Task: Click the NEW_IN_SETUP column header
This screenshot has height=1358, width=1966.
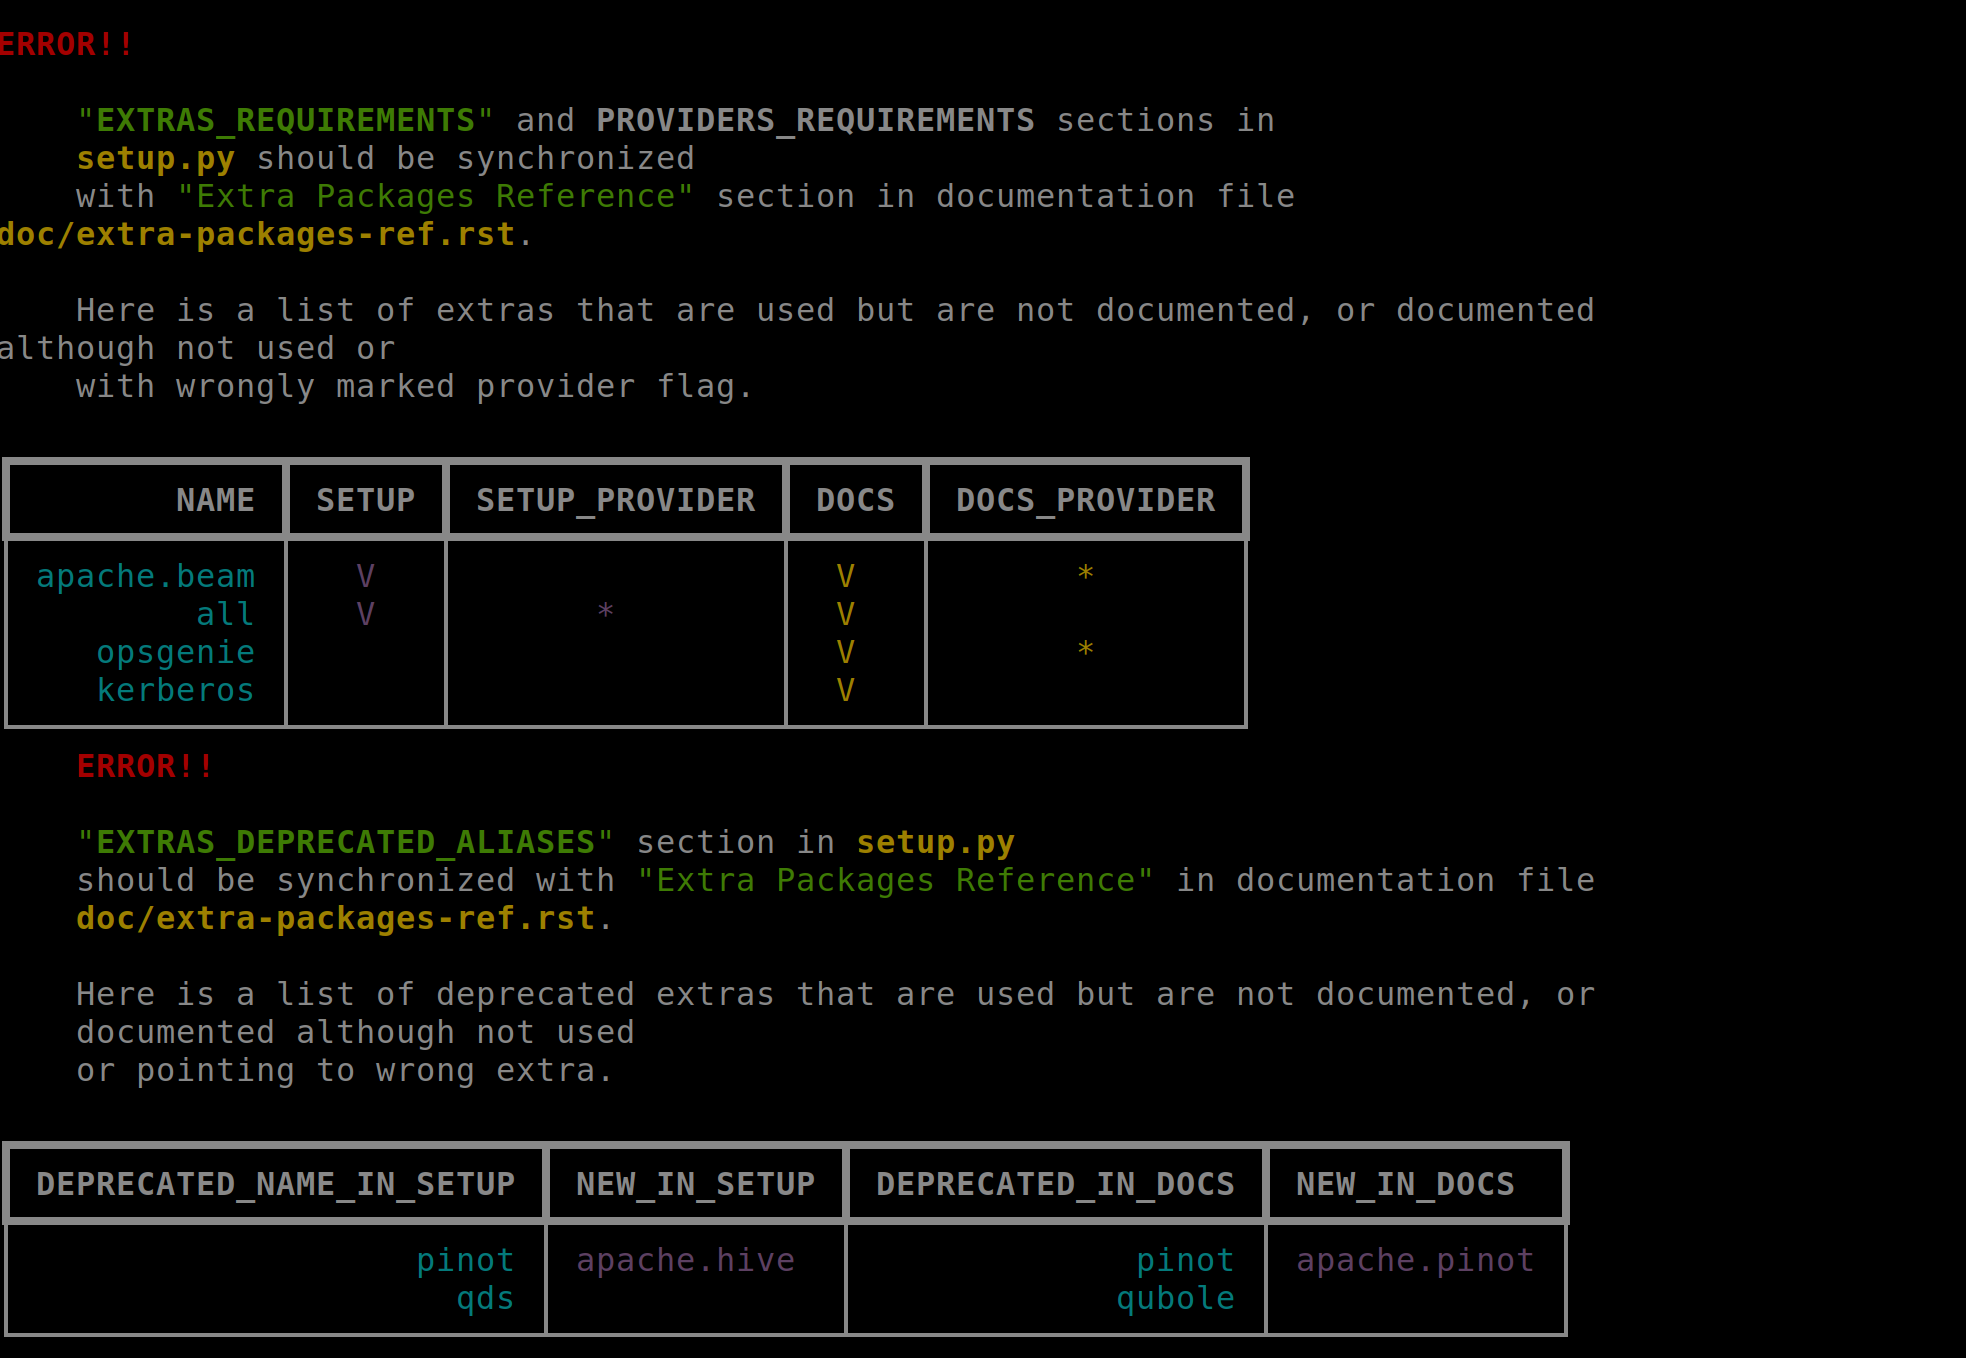Action: click(695, 1183)
